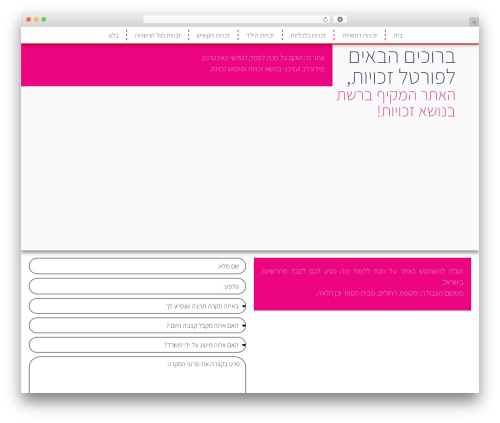
Task: Click the round dark icon right of the address bar
Action: [340, 19]
